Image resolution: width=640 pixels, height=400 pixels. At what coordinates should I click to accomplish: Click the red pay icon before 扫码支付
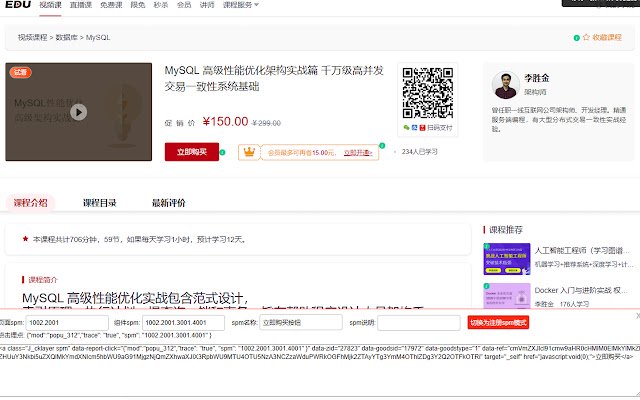[422, 128]
